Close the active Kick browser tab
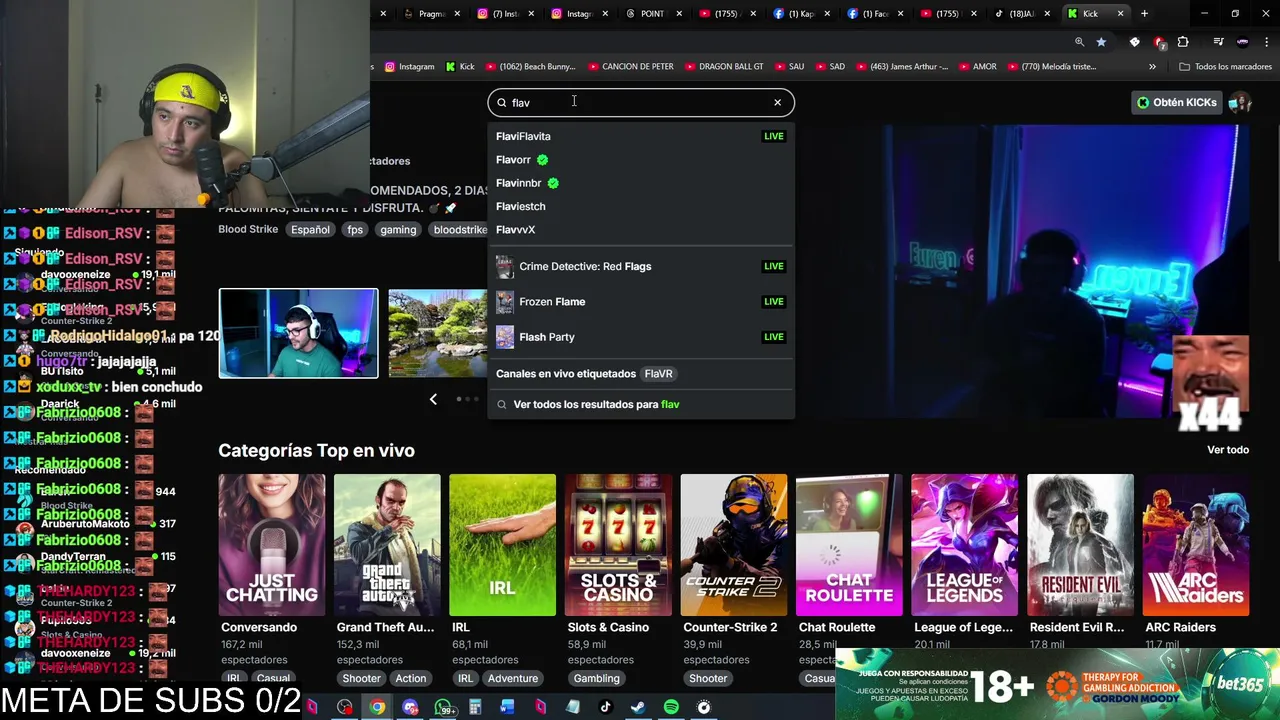 [1120, 14]
